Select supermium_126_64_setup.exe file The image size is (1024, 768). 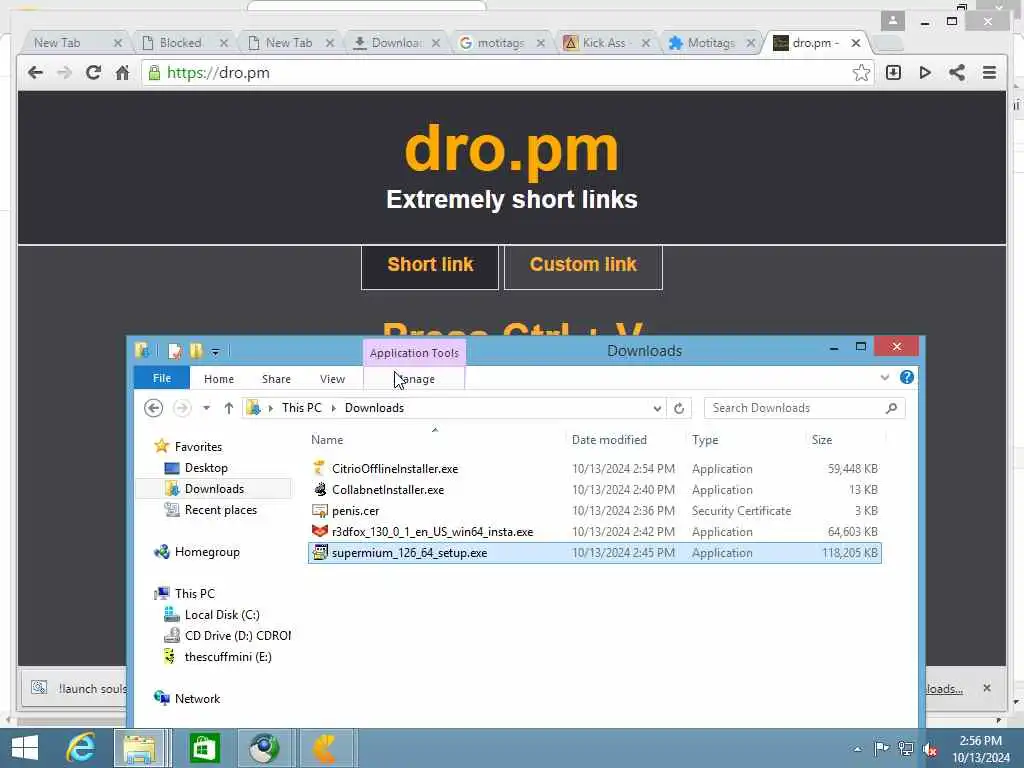pos(594,552)
